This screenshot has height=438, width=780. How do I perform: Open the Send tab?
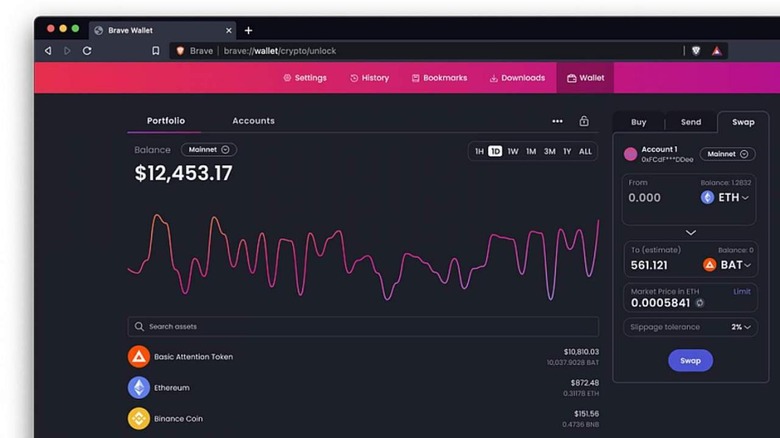691,122
